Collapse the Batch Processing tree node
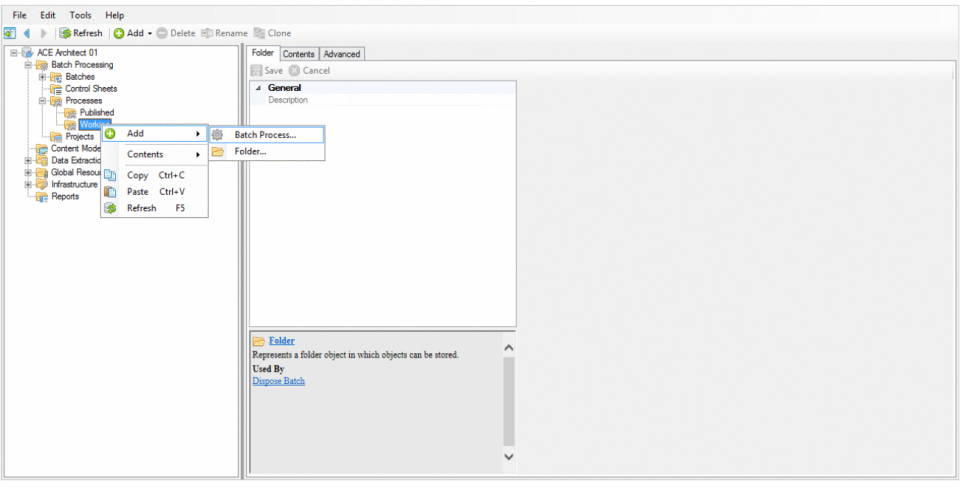The image size is (960, 500). [28, 65]
